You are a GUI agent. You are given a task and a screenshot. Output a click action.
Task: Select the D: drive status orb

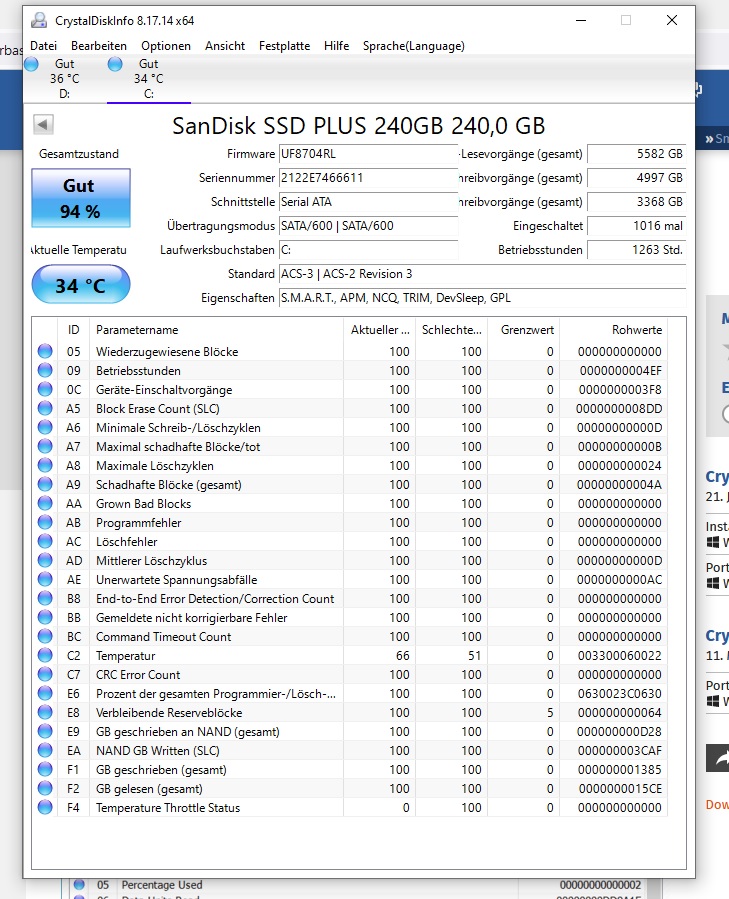pos(32,64)
